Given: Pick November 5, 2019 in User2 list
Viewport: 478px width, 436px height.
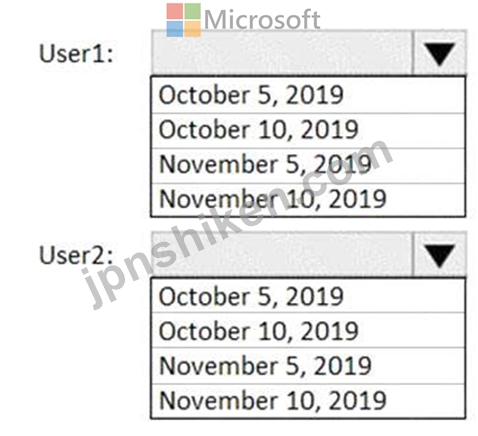Looking at the screenshot, I should pos(308,366).
